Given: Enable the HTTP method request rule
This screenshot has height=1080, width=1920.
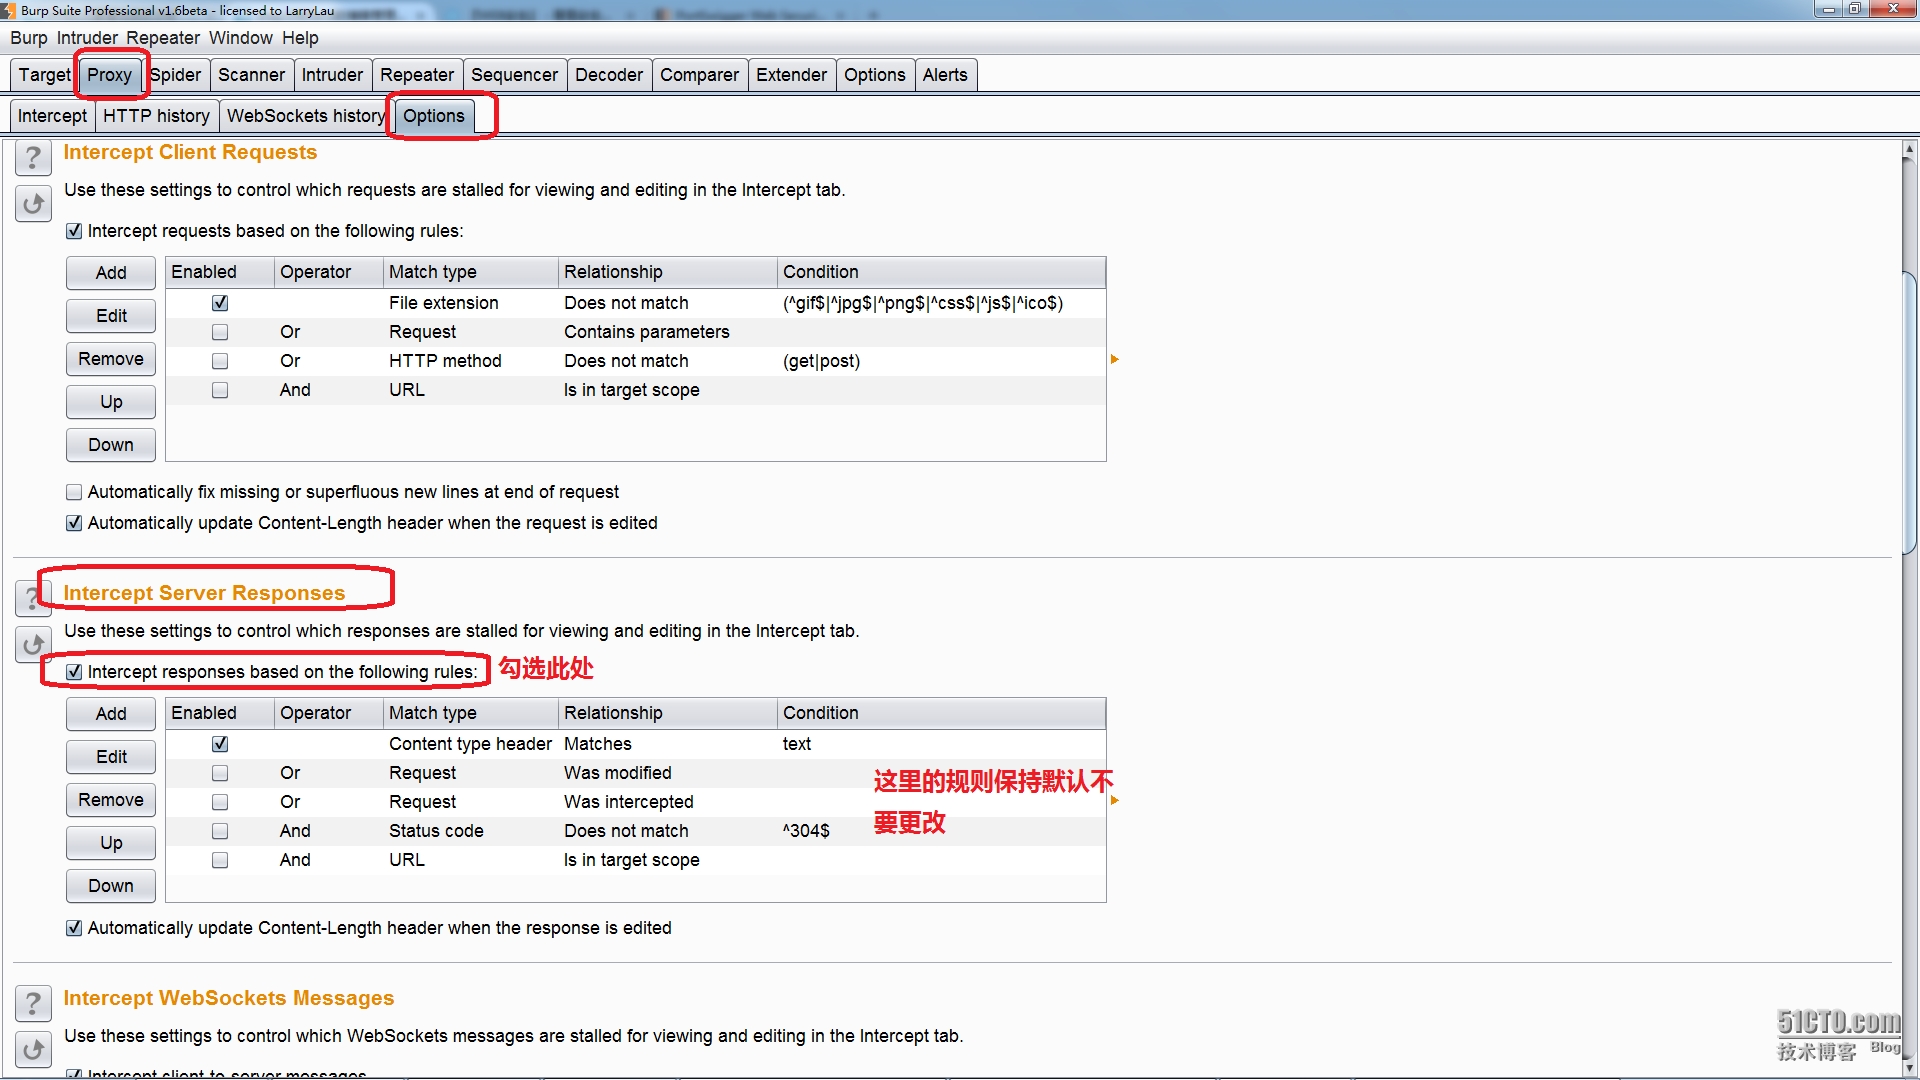Looking at the screenshot, I should coord(220,361).
